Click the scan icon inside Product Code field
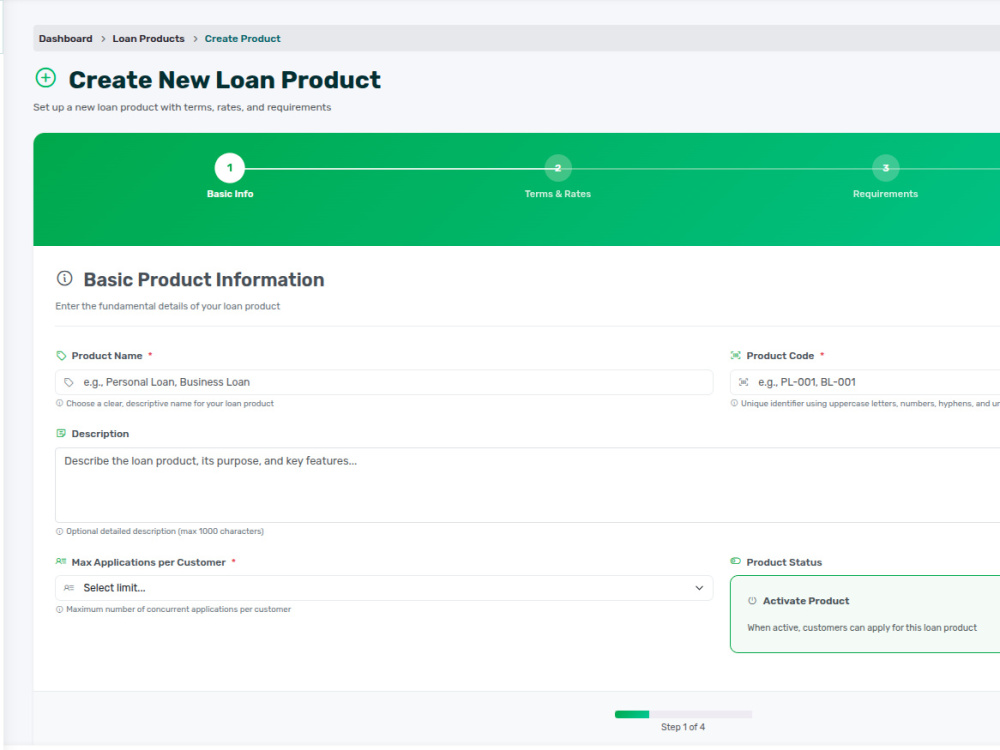This screenshot has width=1000, height=750. click(x=744, y=382)
